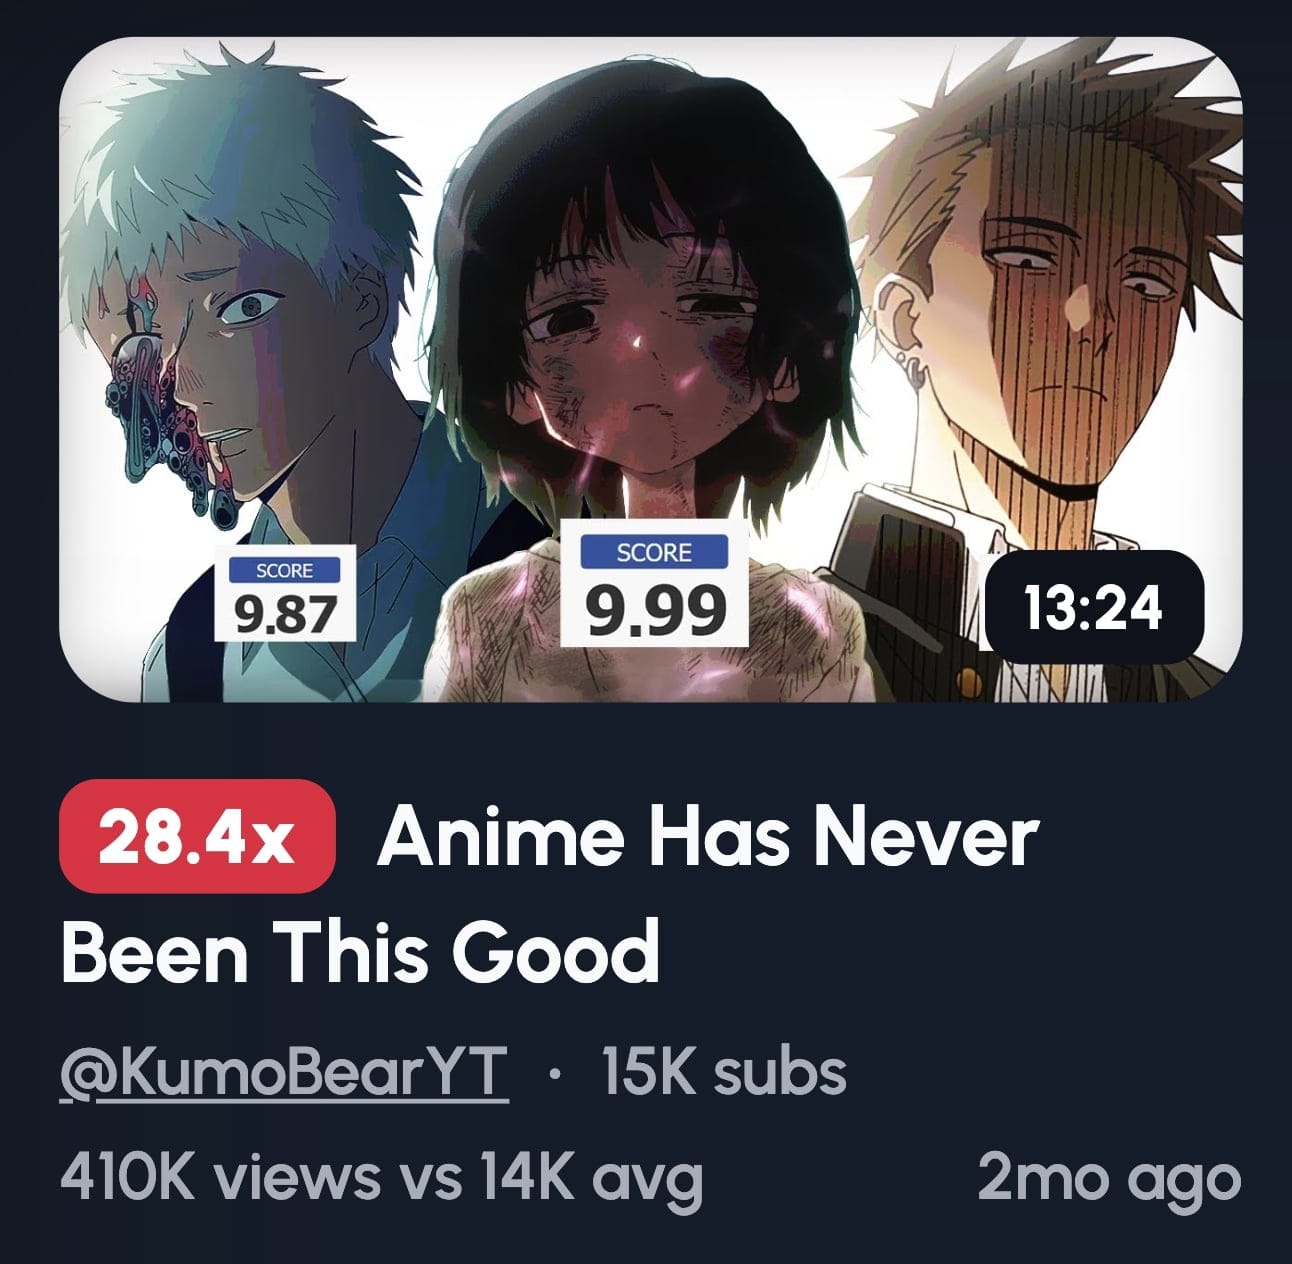Click the red 28.4x outlier badge
The width and height of the screenshot is (1292, 1264).
[x=197, y=837]
